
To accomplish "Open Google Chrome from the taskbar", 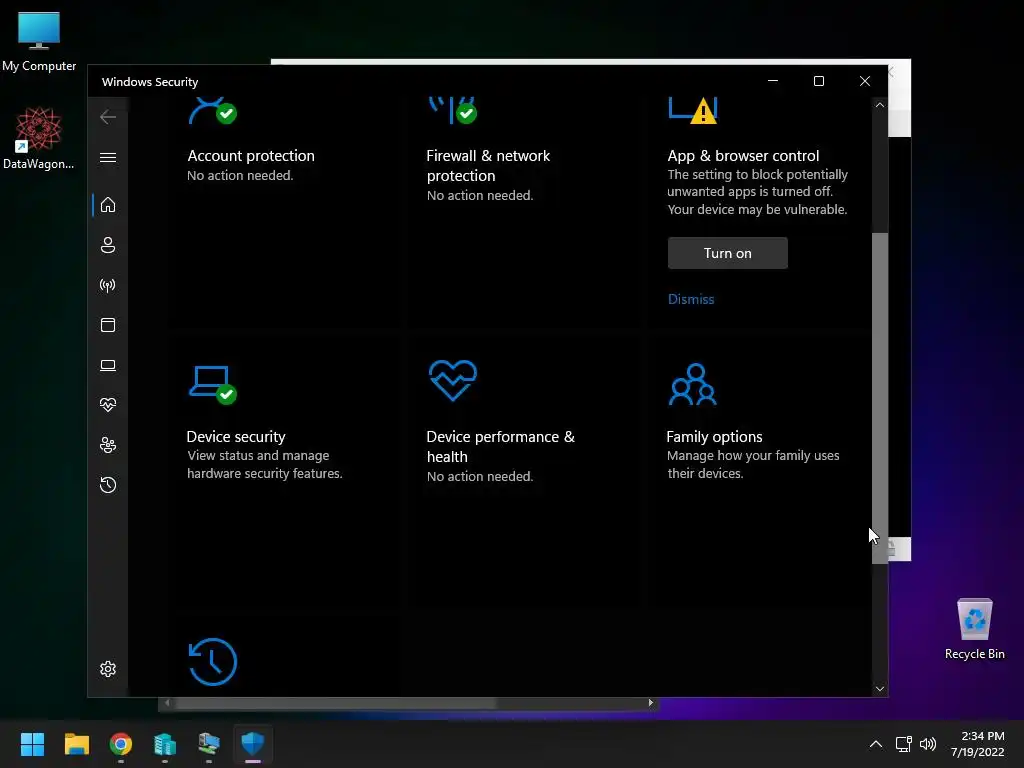I will (x=121, y=744).
